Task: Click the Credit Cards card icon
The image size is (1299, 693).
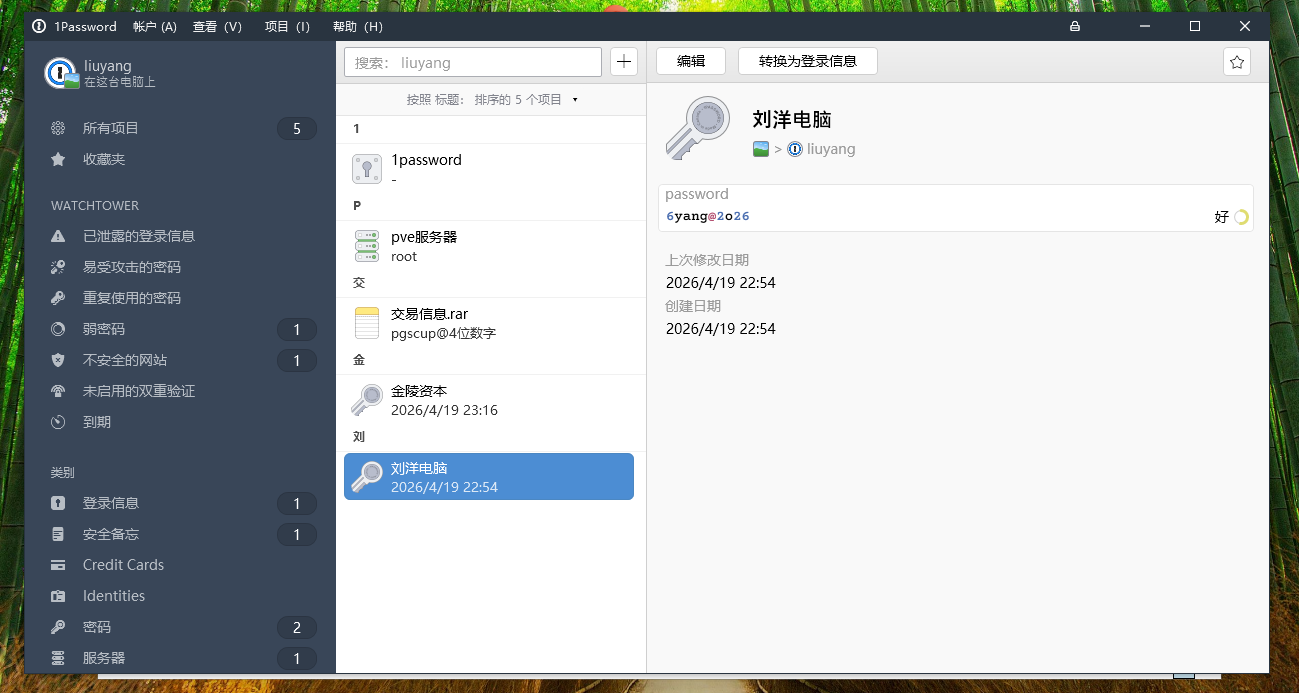Action: coord(58,565)
